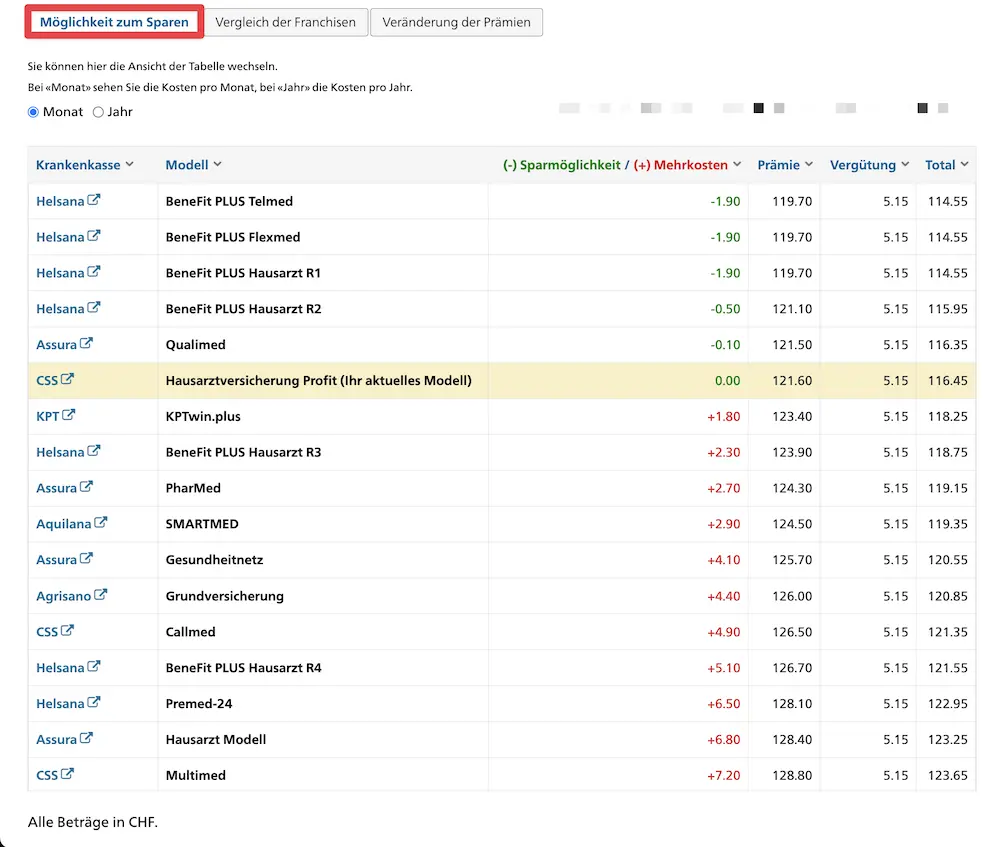Click external link icon beside Agrisano
This screenshot has height=847, width=1000.
tap(101, 594)
